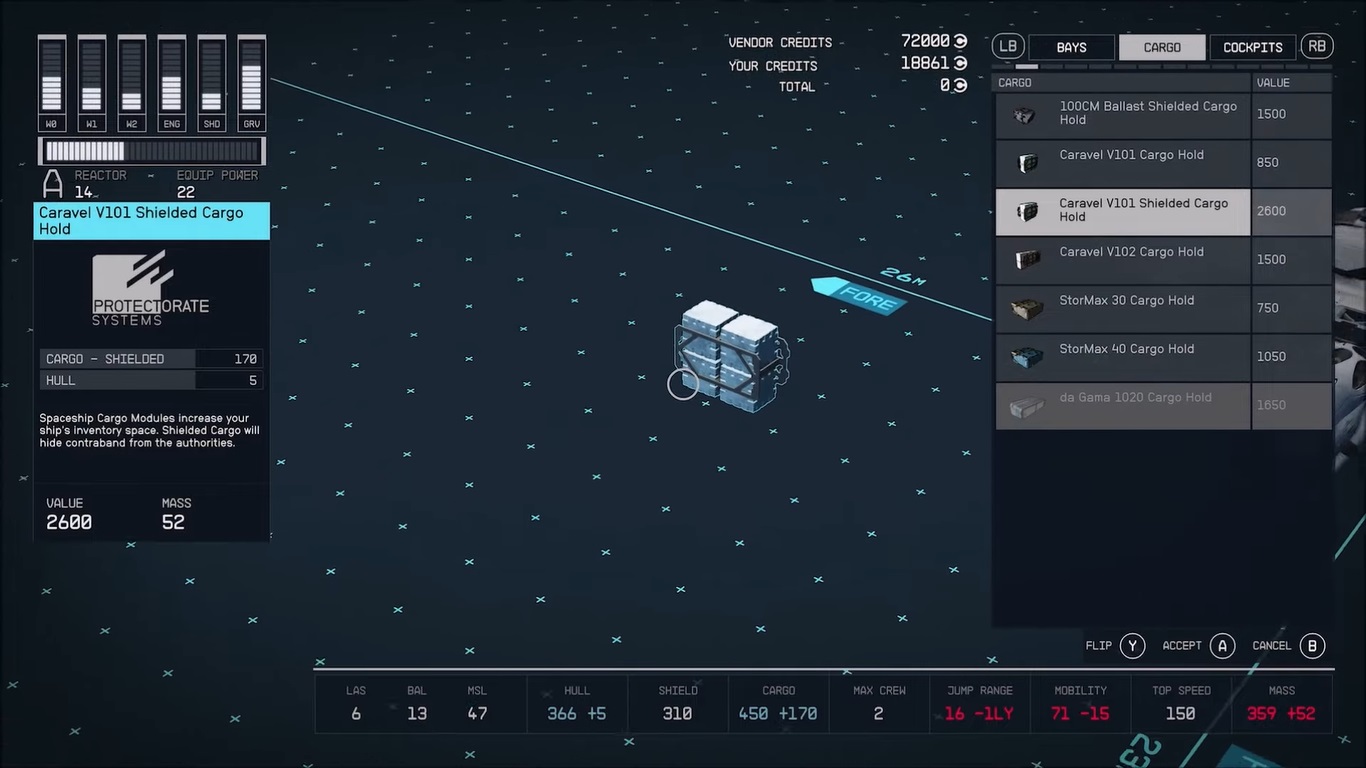Image resolution: width=1366 pixels, height=768 pixels.
Task: Select the StorMax 40 Cargo Hold row
Action: click(x=1163, y=357)
